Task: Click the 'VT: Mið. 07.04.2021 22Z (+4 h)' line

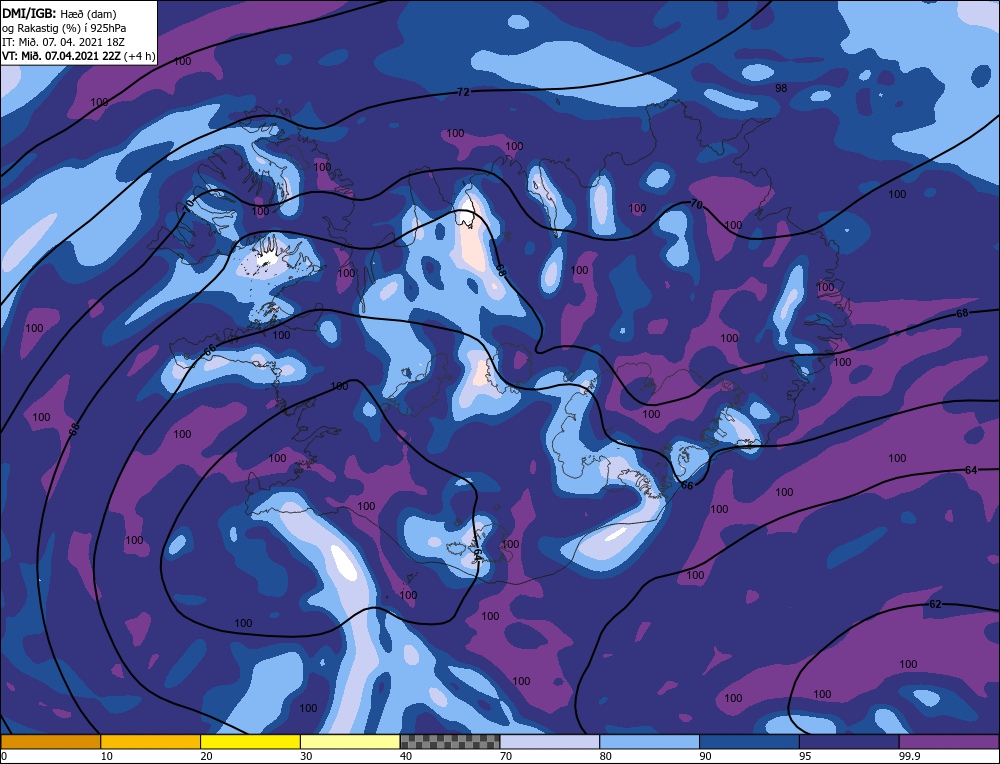Action: point(78,55)
